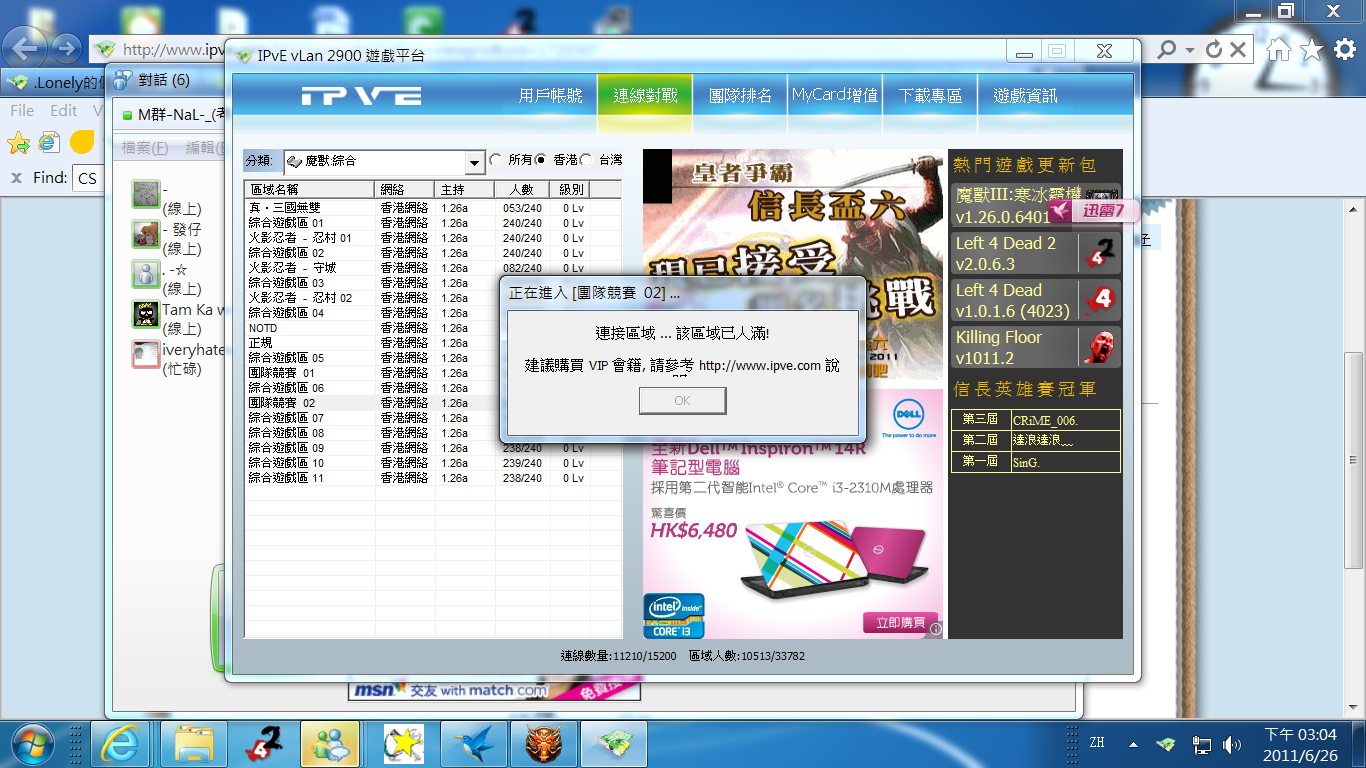Switch to the 團隊排名 tab
The image size is (1366, 768).
coord(740,96)
